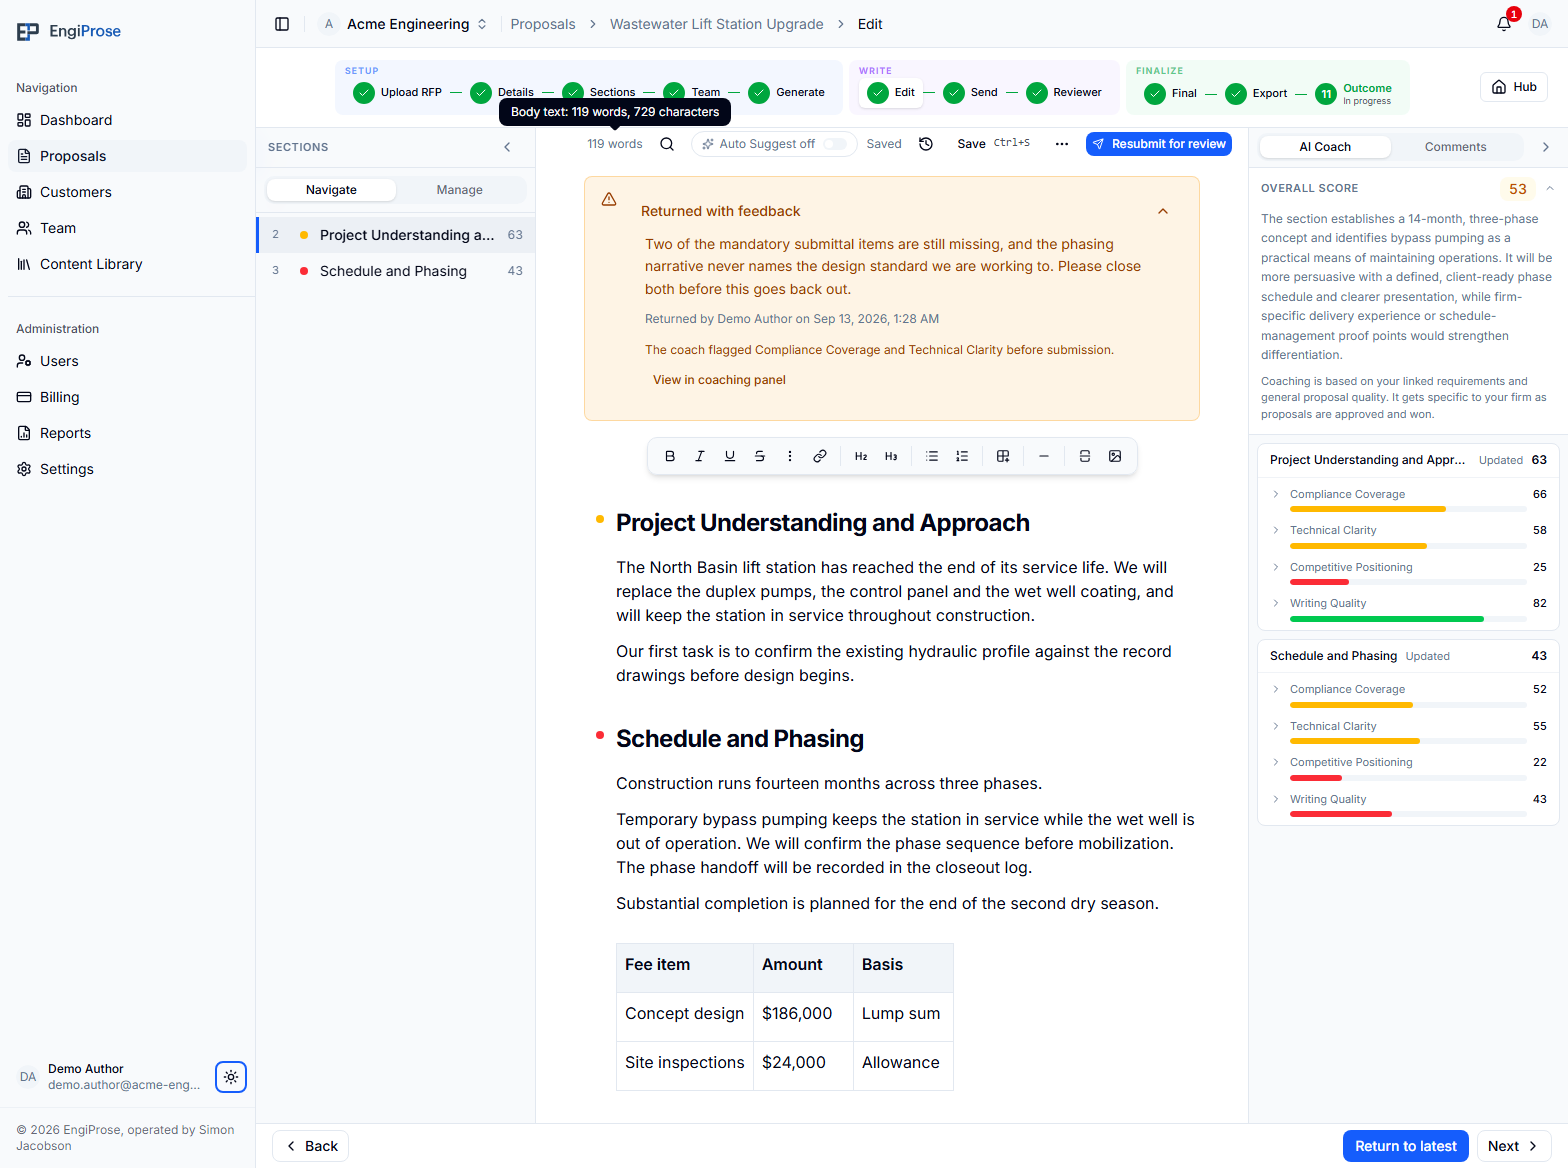Screen dimensions: 1568x1168
Task: Insert a numbered list
Action: (x=962, y=456)
